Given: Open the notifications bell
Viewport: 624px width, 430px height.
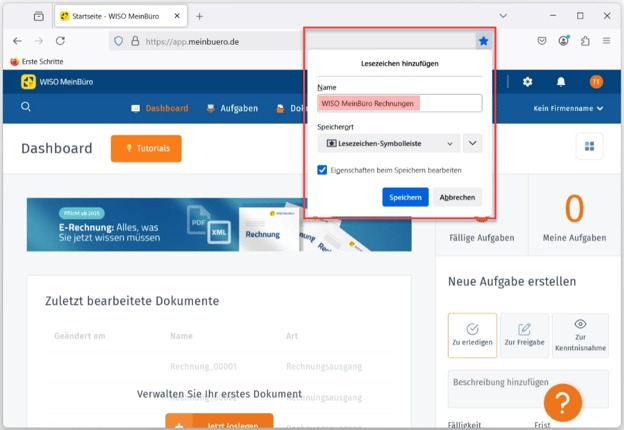Looking at the screenshot, I should (x=560, y=82).
